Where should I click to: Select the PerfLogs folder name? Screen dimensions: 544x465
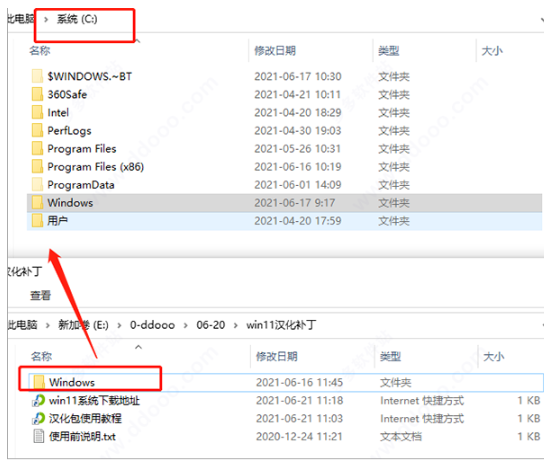(x=69, y=130)
